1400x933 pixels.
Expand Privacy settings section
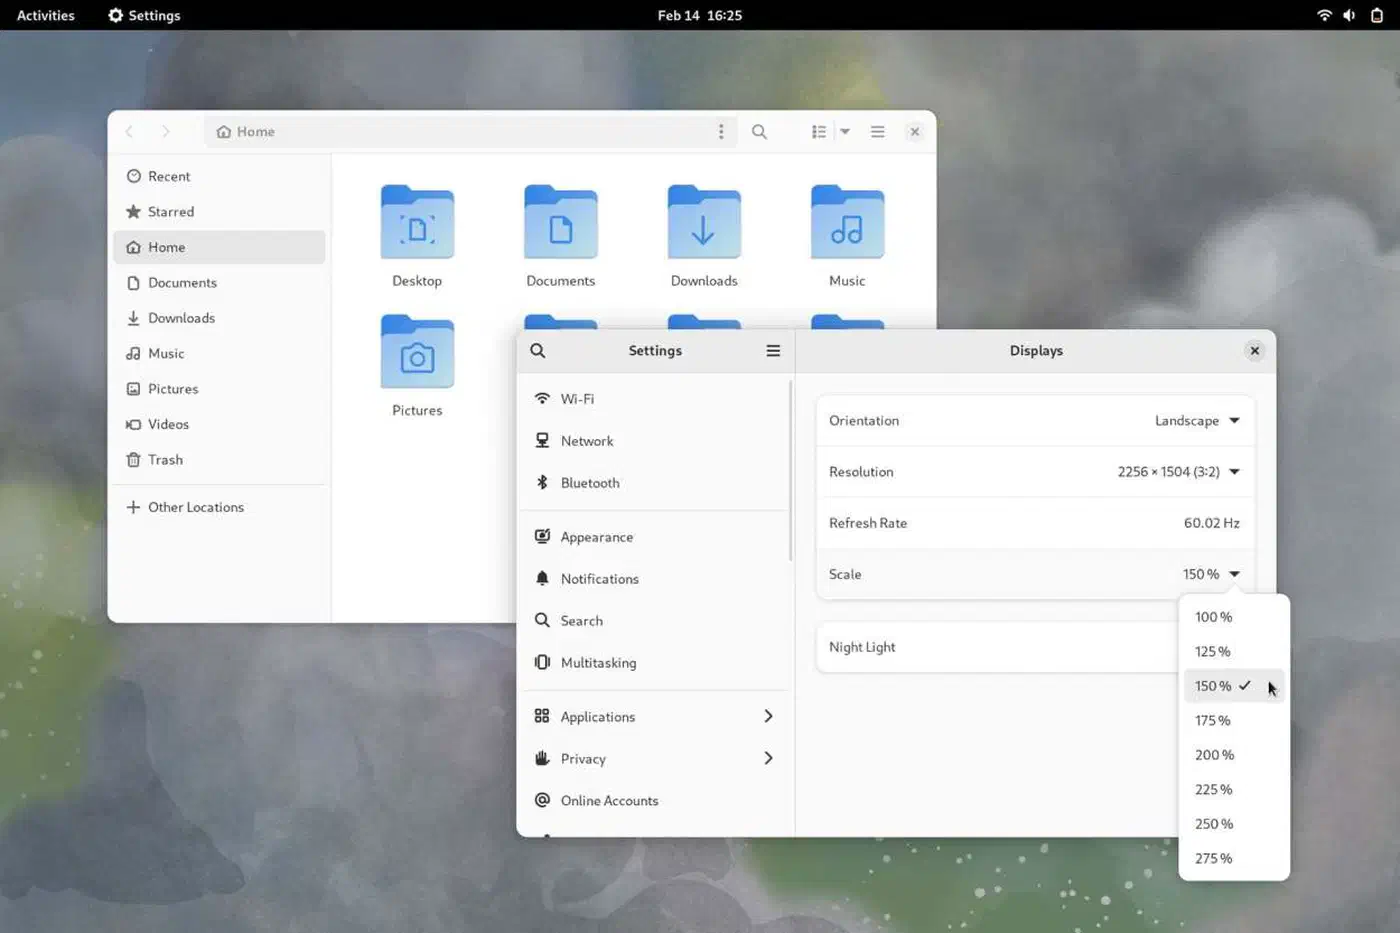tap(654, 759)
